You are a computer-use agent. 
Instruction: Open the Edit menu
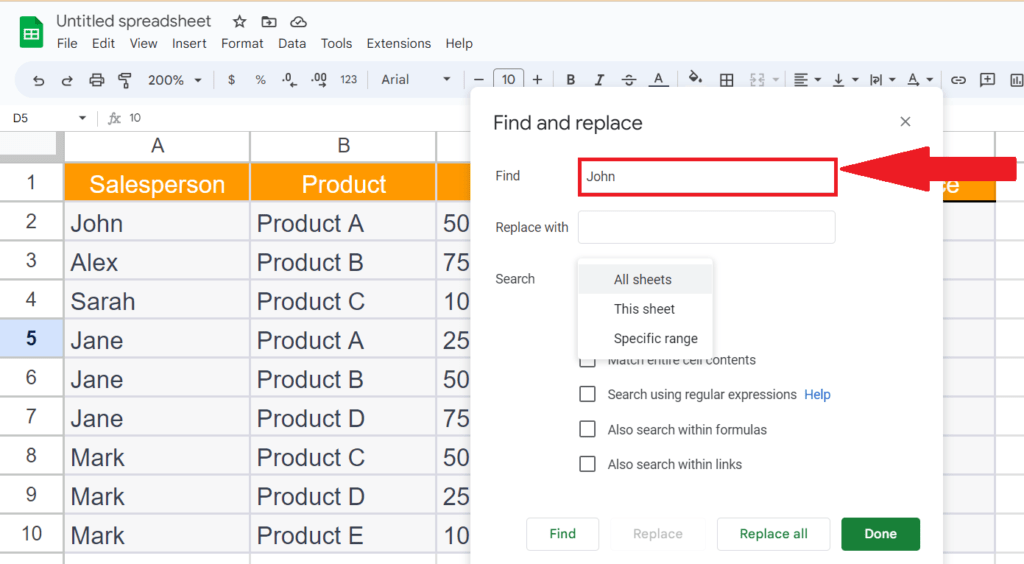[x=103, y=44]
